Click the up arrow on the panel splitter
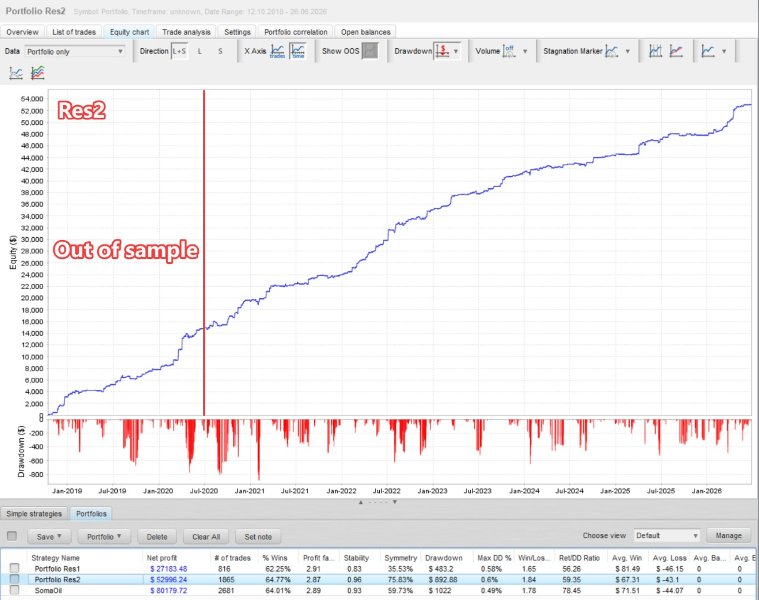Viewport: 759px width, 600px height. coord(361,502)
